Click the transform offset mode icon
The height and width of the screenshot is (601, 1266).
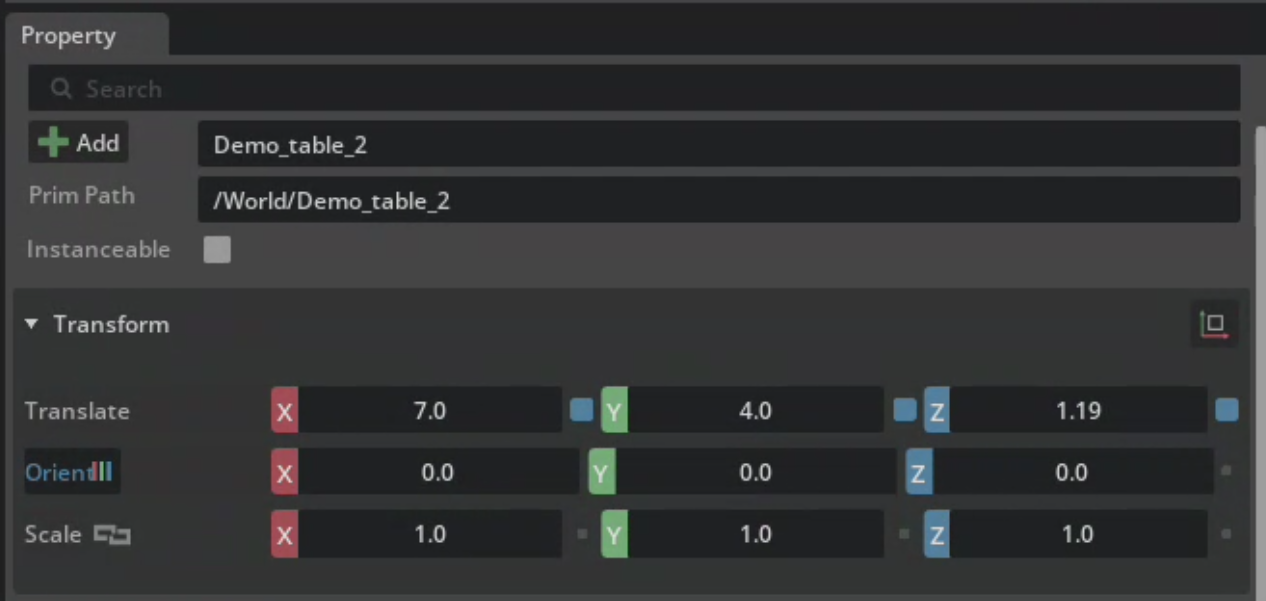point(1214,324)
